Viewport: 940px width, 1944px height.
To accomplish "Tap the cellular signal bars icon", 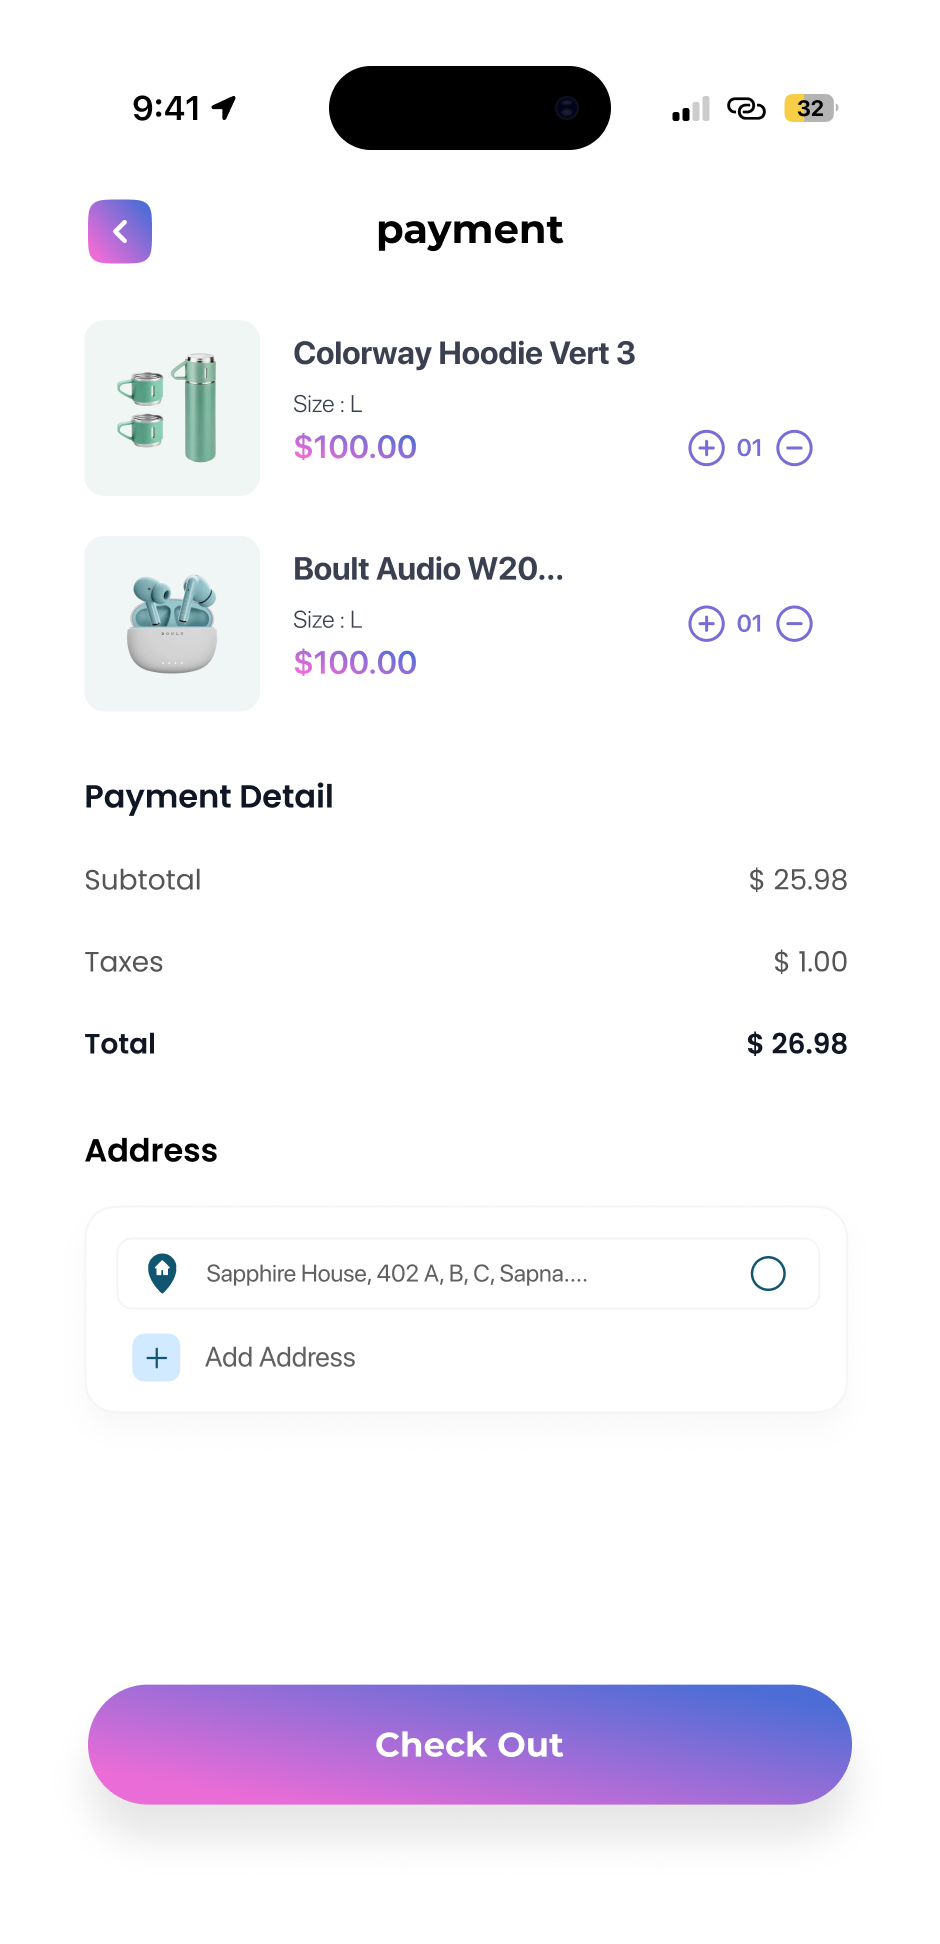I will 691,109.
